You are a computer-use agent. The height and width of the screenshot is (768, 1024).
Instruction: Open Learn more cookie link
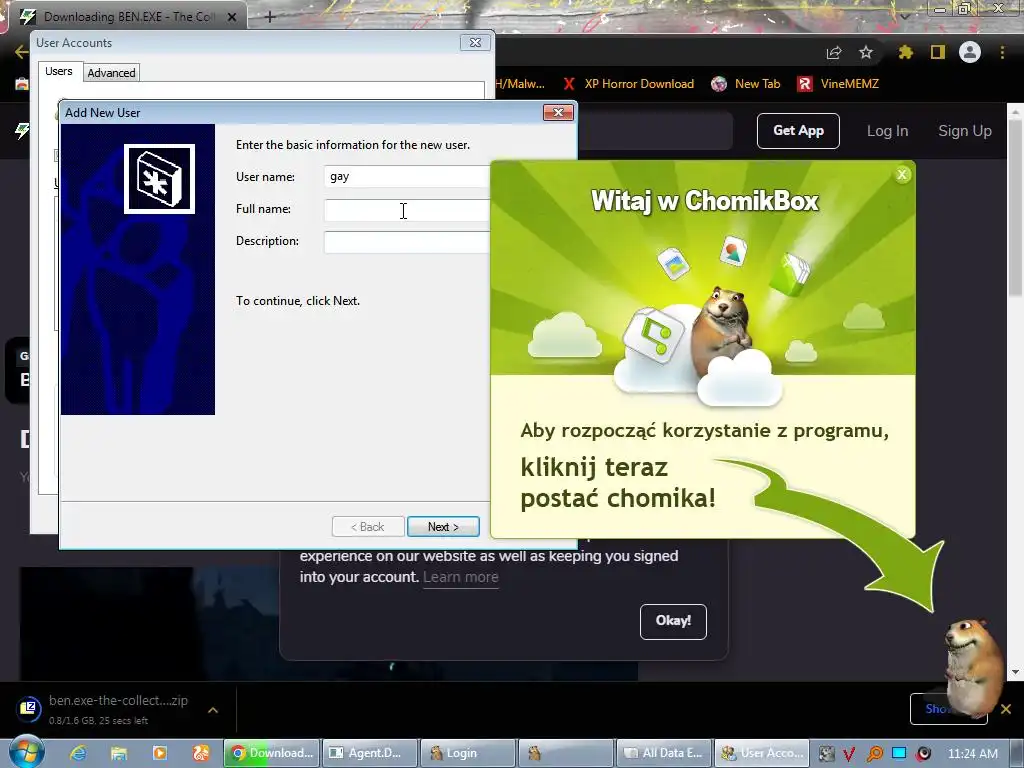[460, 577]
